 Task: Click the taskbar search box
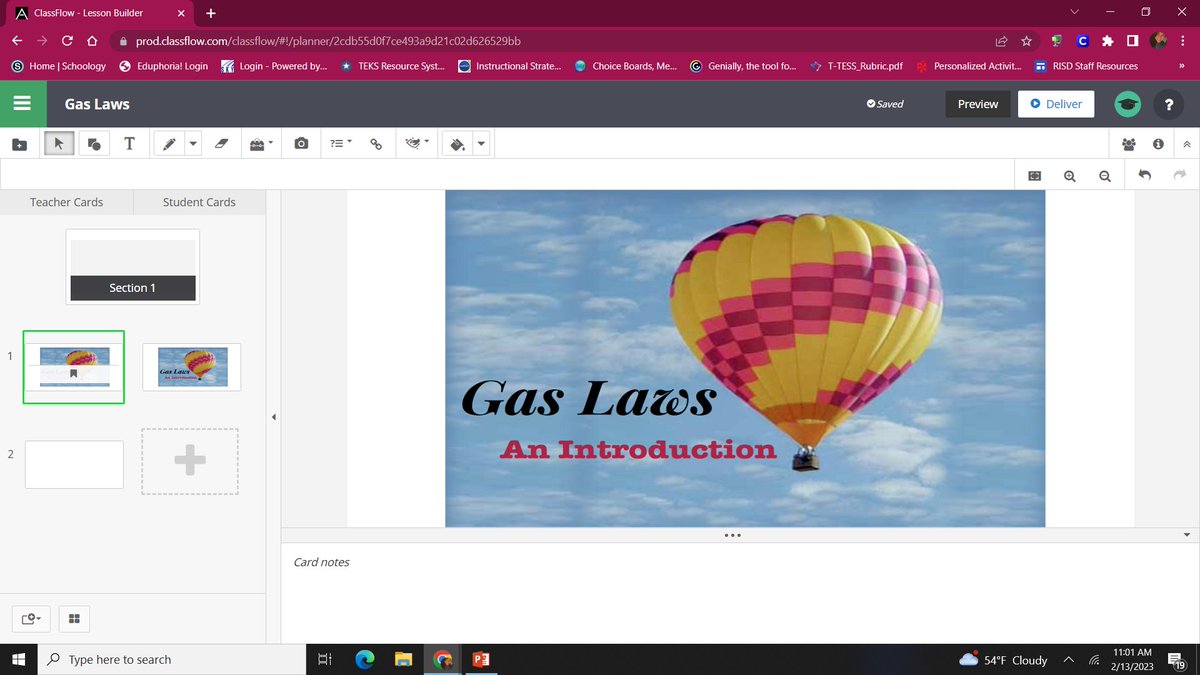[x=171, y=659]
